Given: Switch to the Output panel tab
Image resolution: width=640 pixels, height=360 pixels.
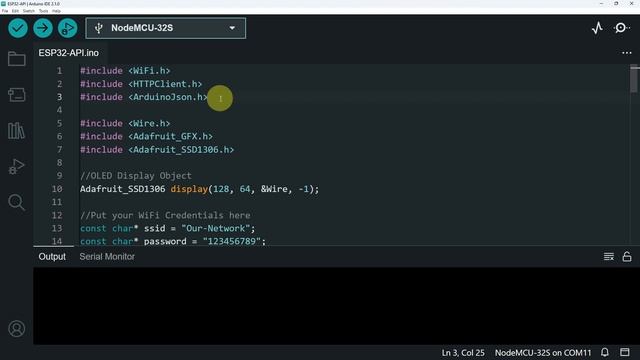Looking at the screenshot, I should [x=52, y=257].
